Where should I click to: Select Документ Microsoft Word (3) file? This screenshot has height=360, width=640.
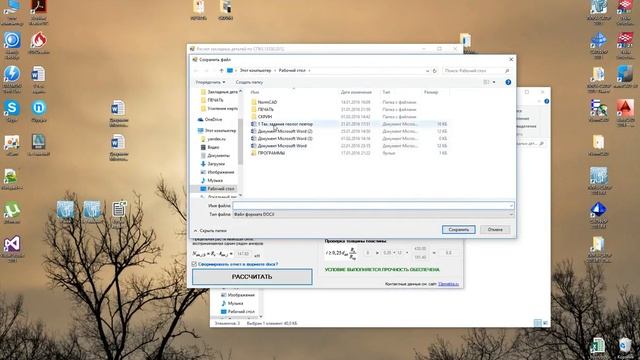pyautogui.click(x=285, y=138)
